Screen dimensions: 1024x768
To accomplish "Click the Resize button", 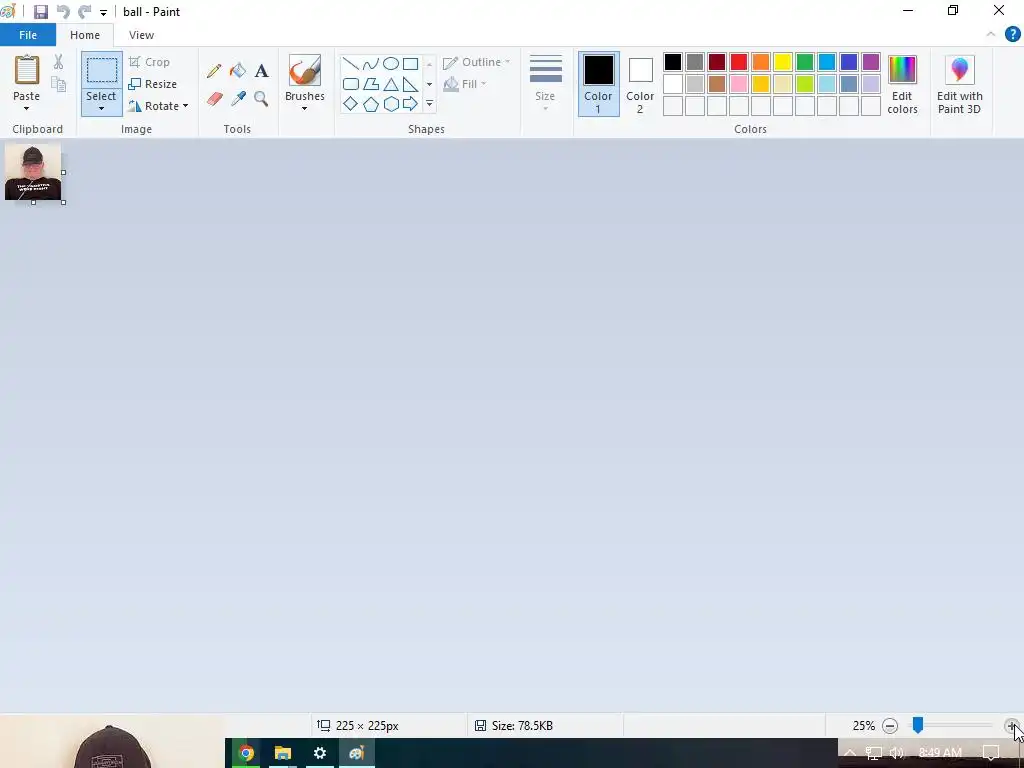I will point(153,84).
